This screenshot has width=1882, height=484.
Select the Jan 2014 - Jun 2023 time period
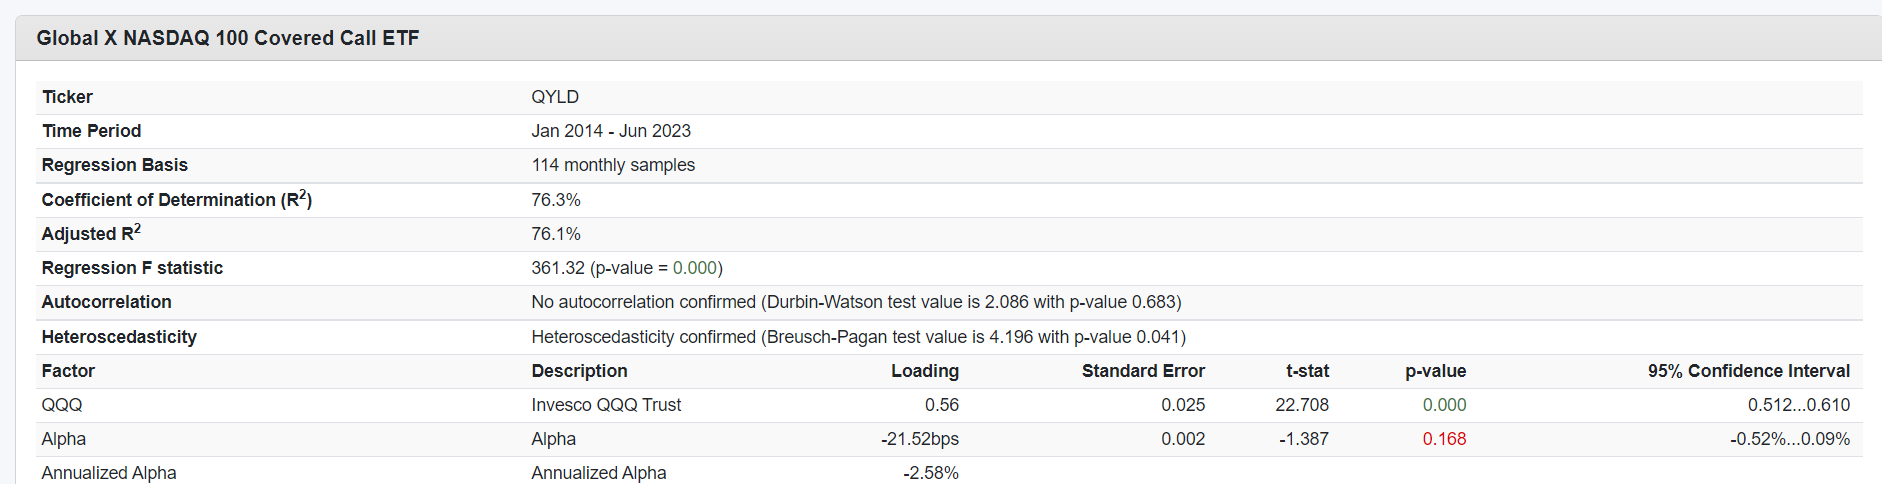(611, 131)
